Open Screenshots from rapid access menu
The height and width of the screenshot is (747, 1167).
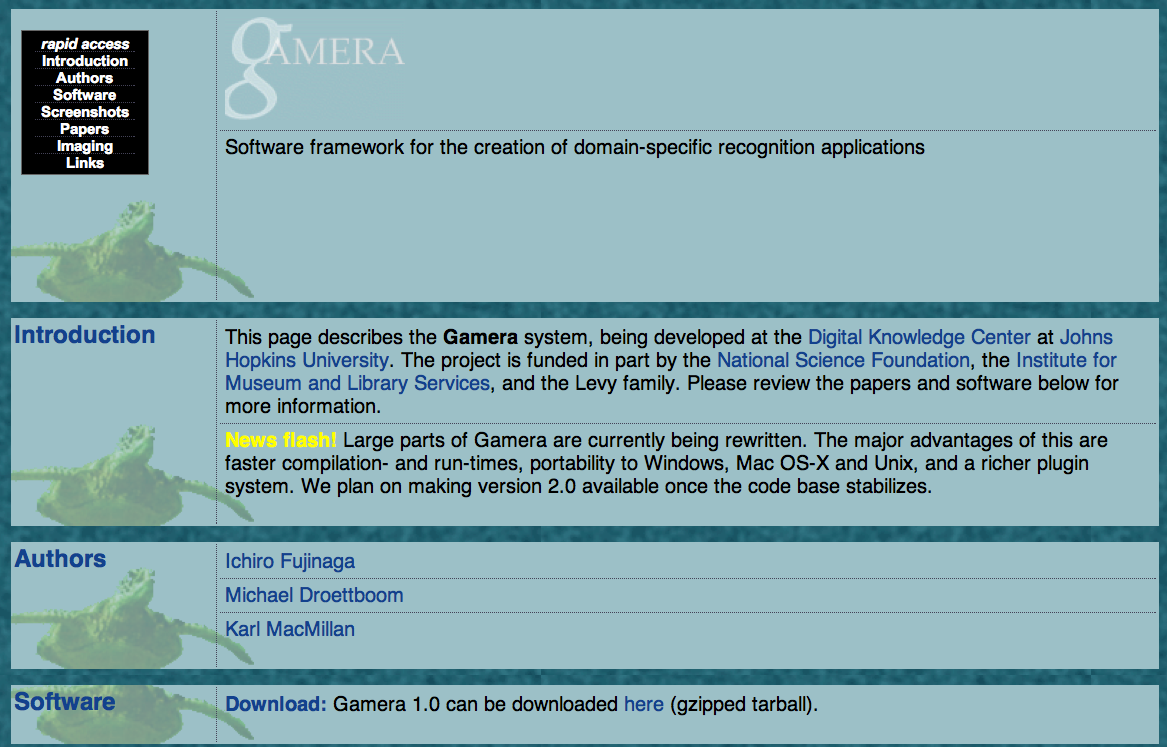(x=85, y=112)
